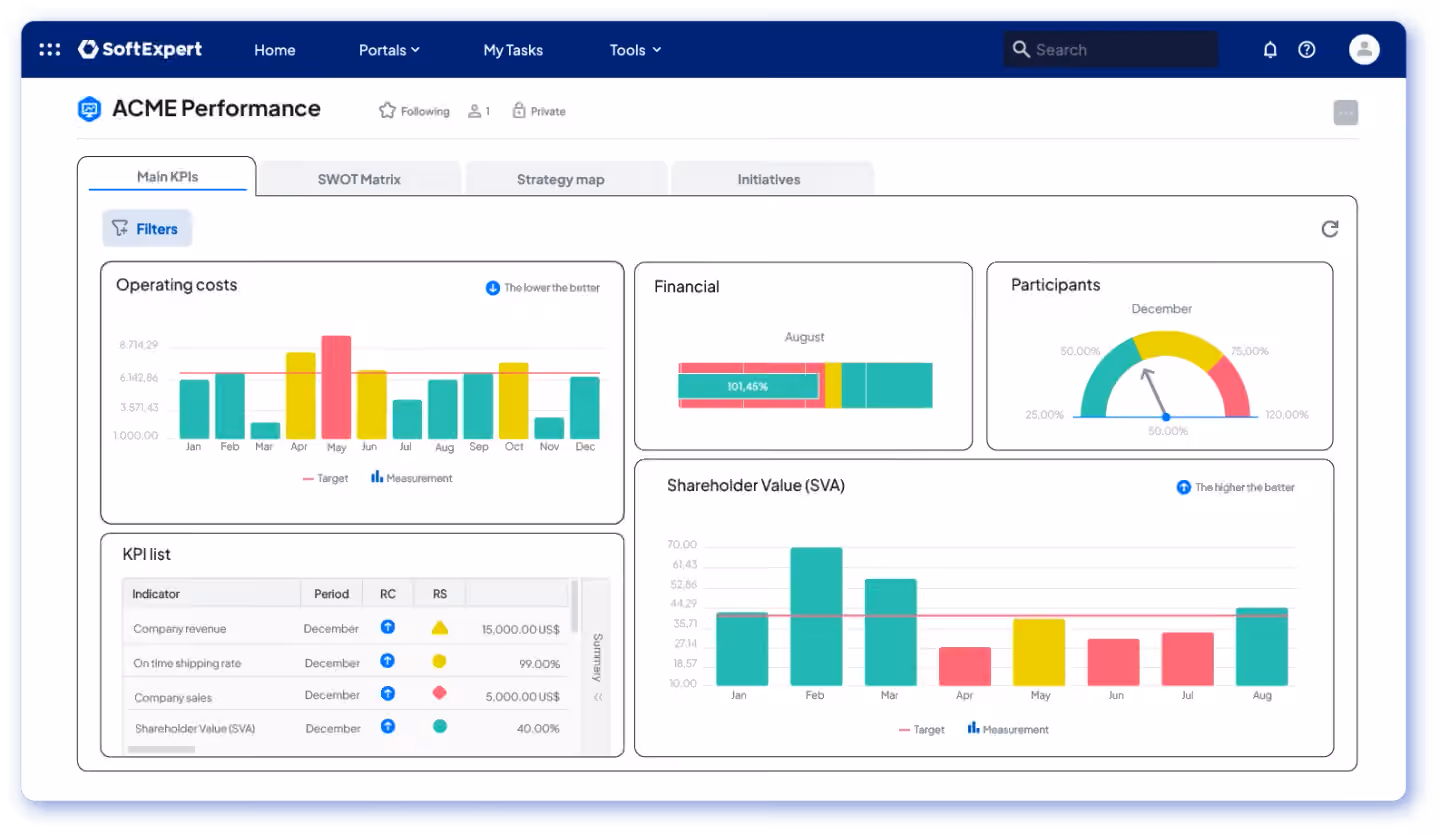Toggle the Following star
The height and width of the screenshot is (835, 1440).
pyautogui.click(x=387, y=110)
